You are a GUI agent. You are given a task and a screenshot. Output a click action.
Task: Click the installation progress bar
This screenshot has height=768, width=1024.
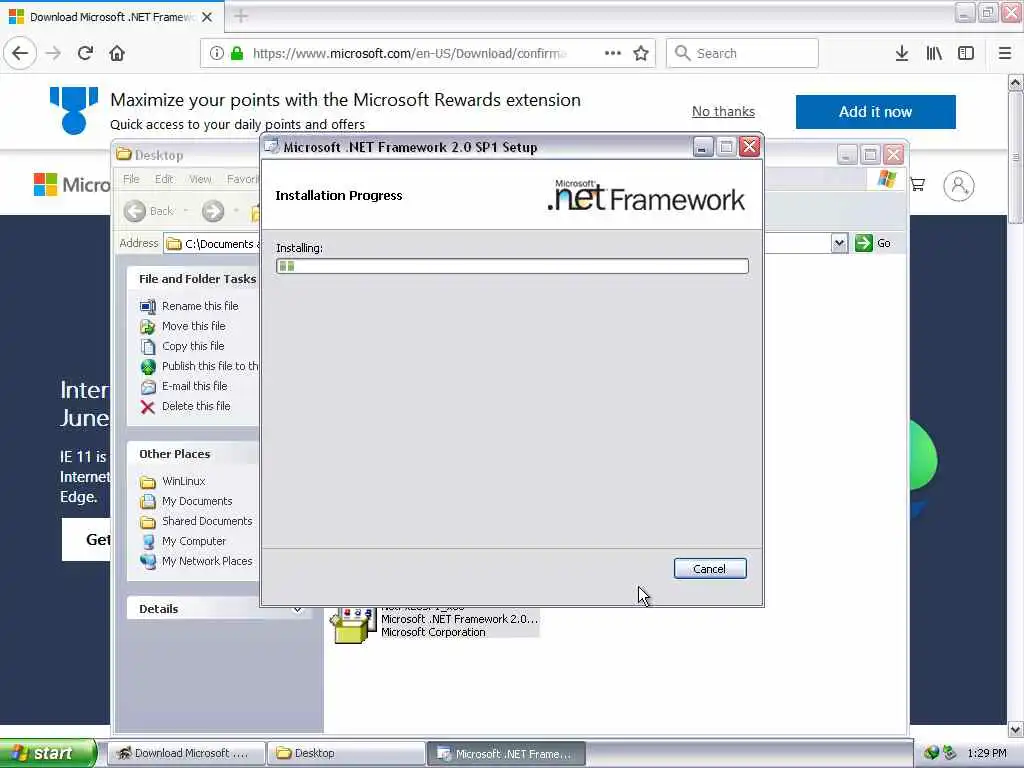tap(512, 266)
